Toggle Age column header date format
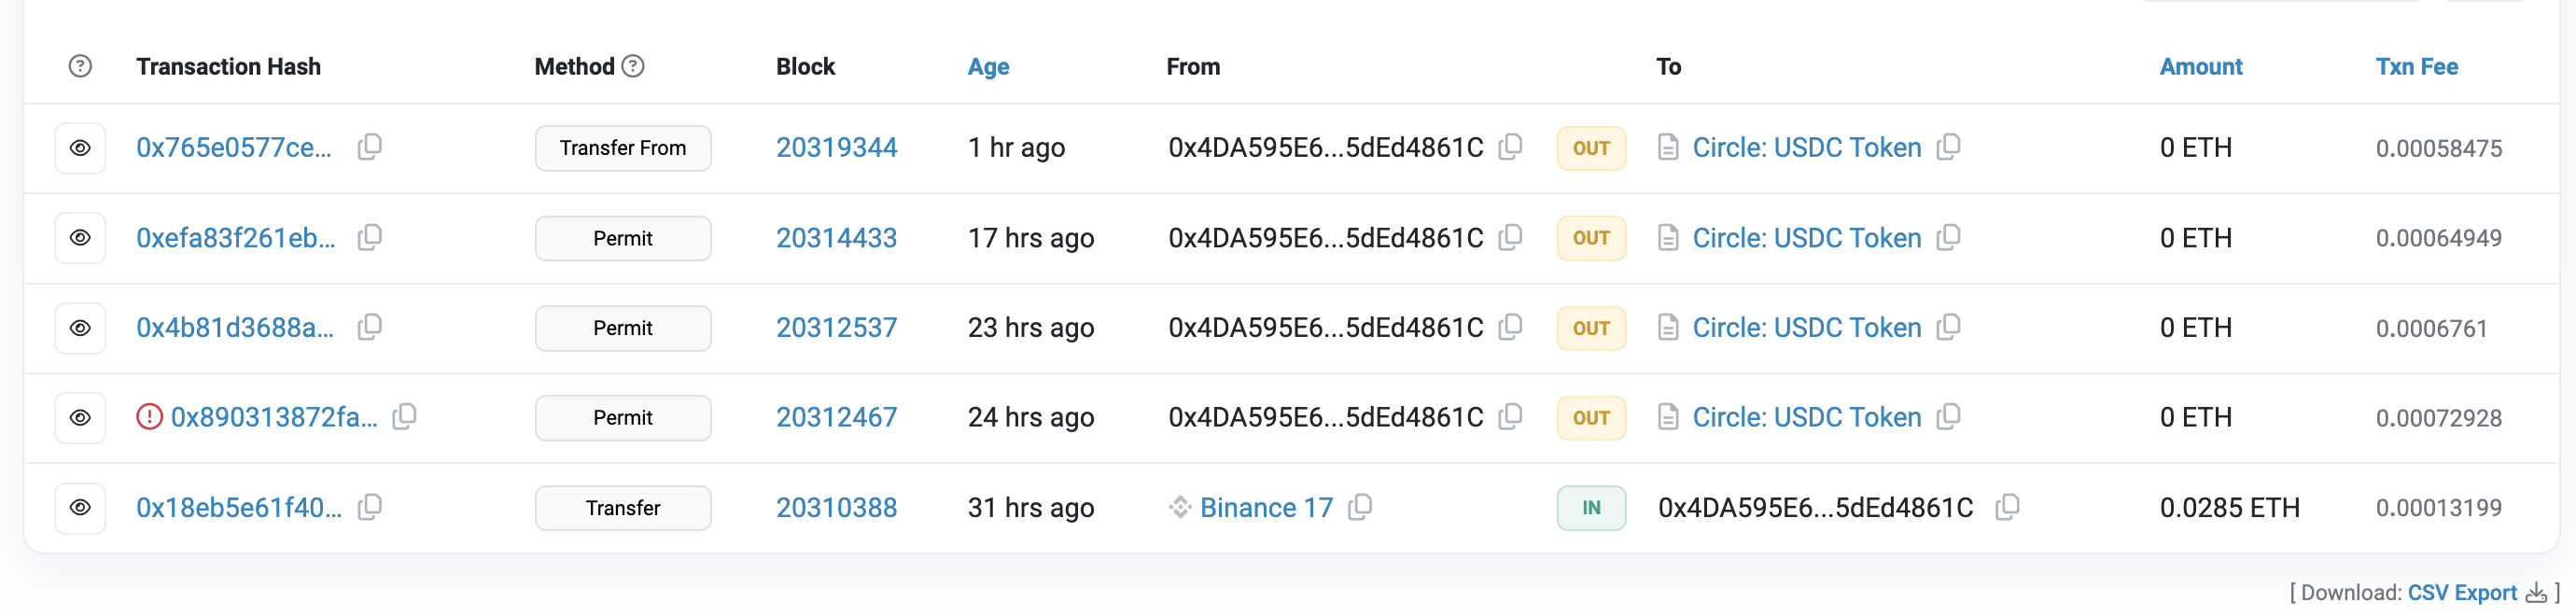Image resolution: width=2576 pixels, height=616 pixels. (988, 66)
